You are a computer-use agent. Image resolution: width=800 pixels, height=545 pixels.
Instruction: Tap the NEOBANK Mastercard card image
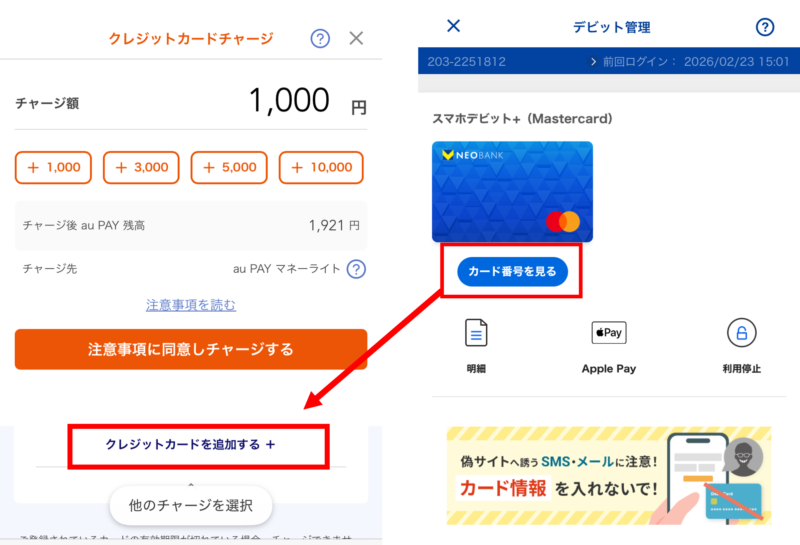(512, 191)
